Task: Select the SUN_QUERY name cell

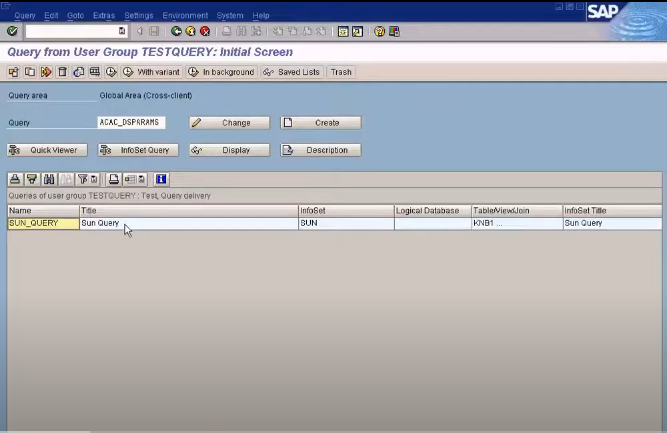Action: 43,223
